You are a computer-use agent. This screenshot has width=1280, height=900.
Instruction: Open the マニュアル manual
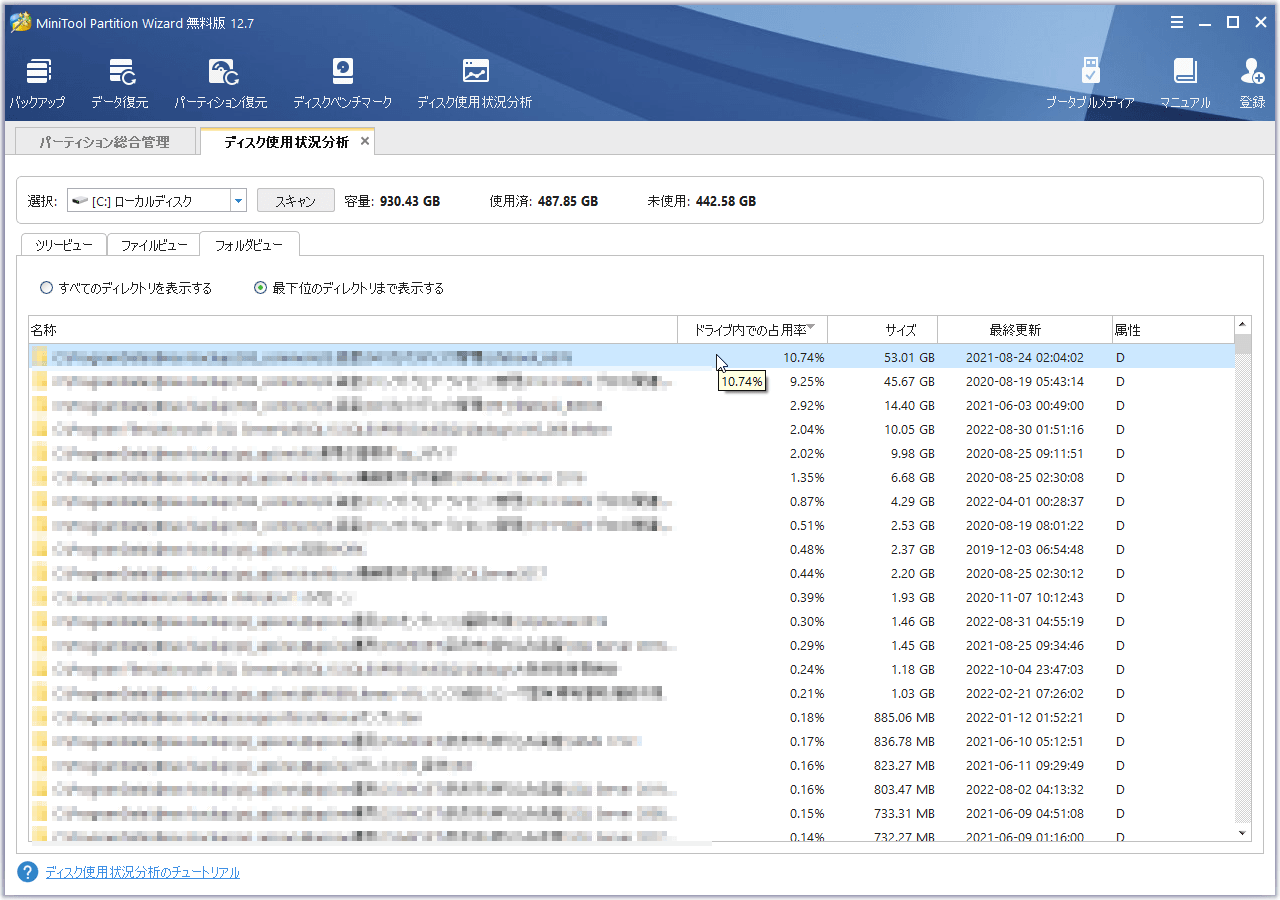pos(1185,82)
